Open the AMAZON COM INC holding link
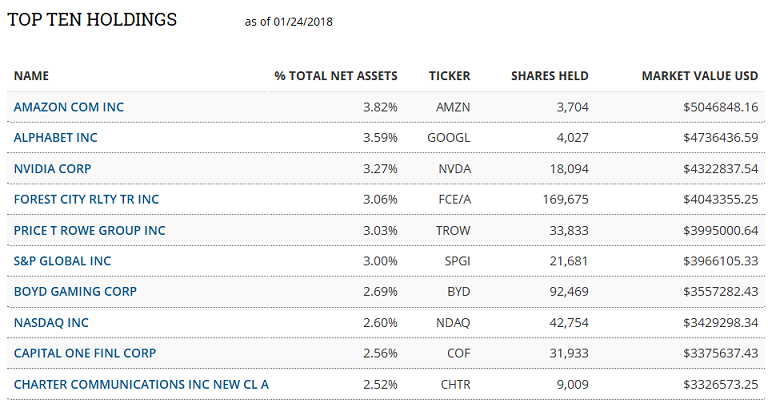 (68, 107)
